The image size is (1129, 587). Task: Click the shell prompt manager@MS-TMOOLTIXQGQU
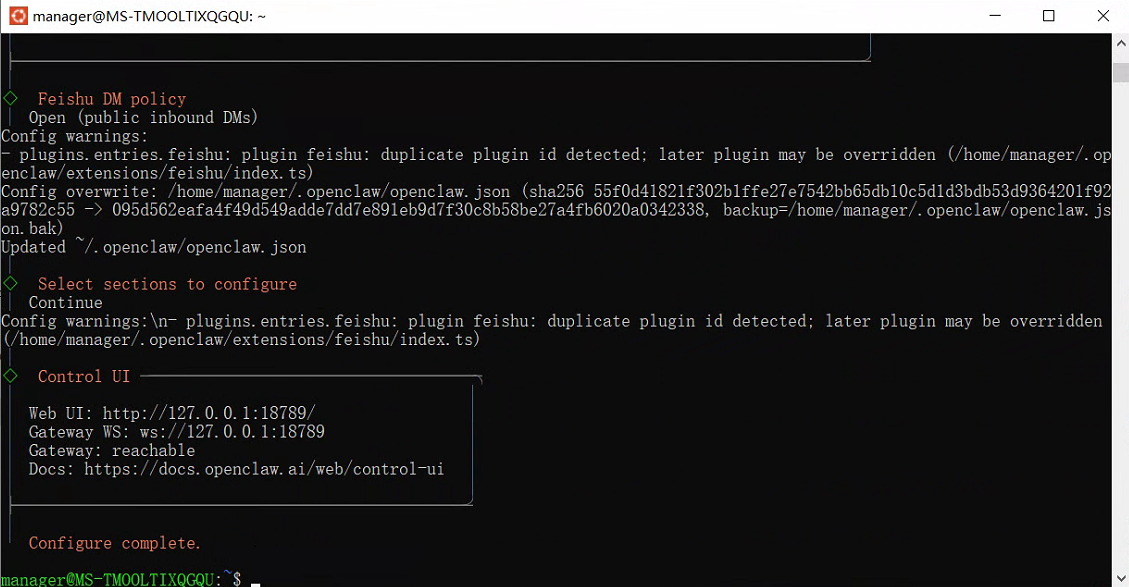coord(108,579)
